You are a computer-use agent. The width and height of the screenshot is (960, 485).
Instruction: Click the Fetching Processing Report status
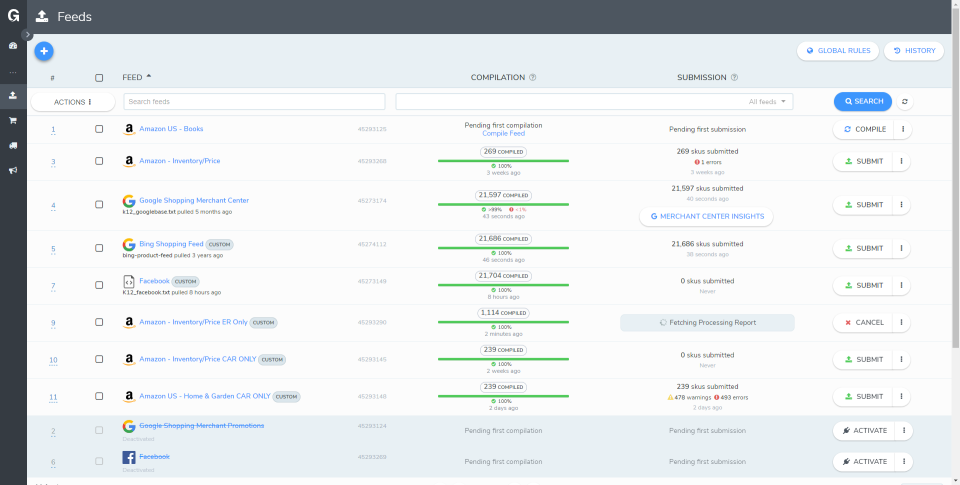[707, 323]
